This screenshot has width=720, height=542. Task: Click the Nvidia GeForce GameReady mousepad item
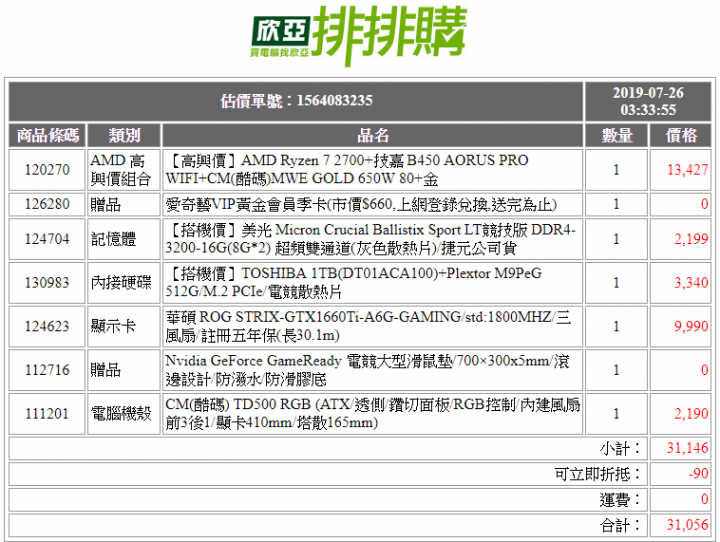(367, 370)
